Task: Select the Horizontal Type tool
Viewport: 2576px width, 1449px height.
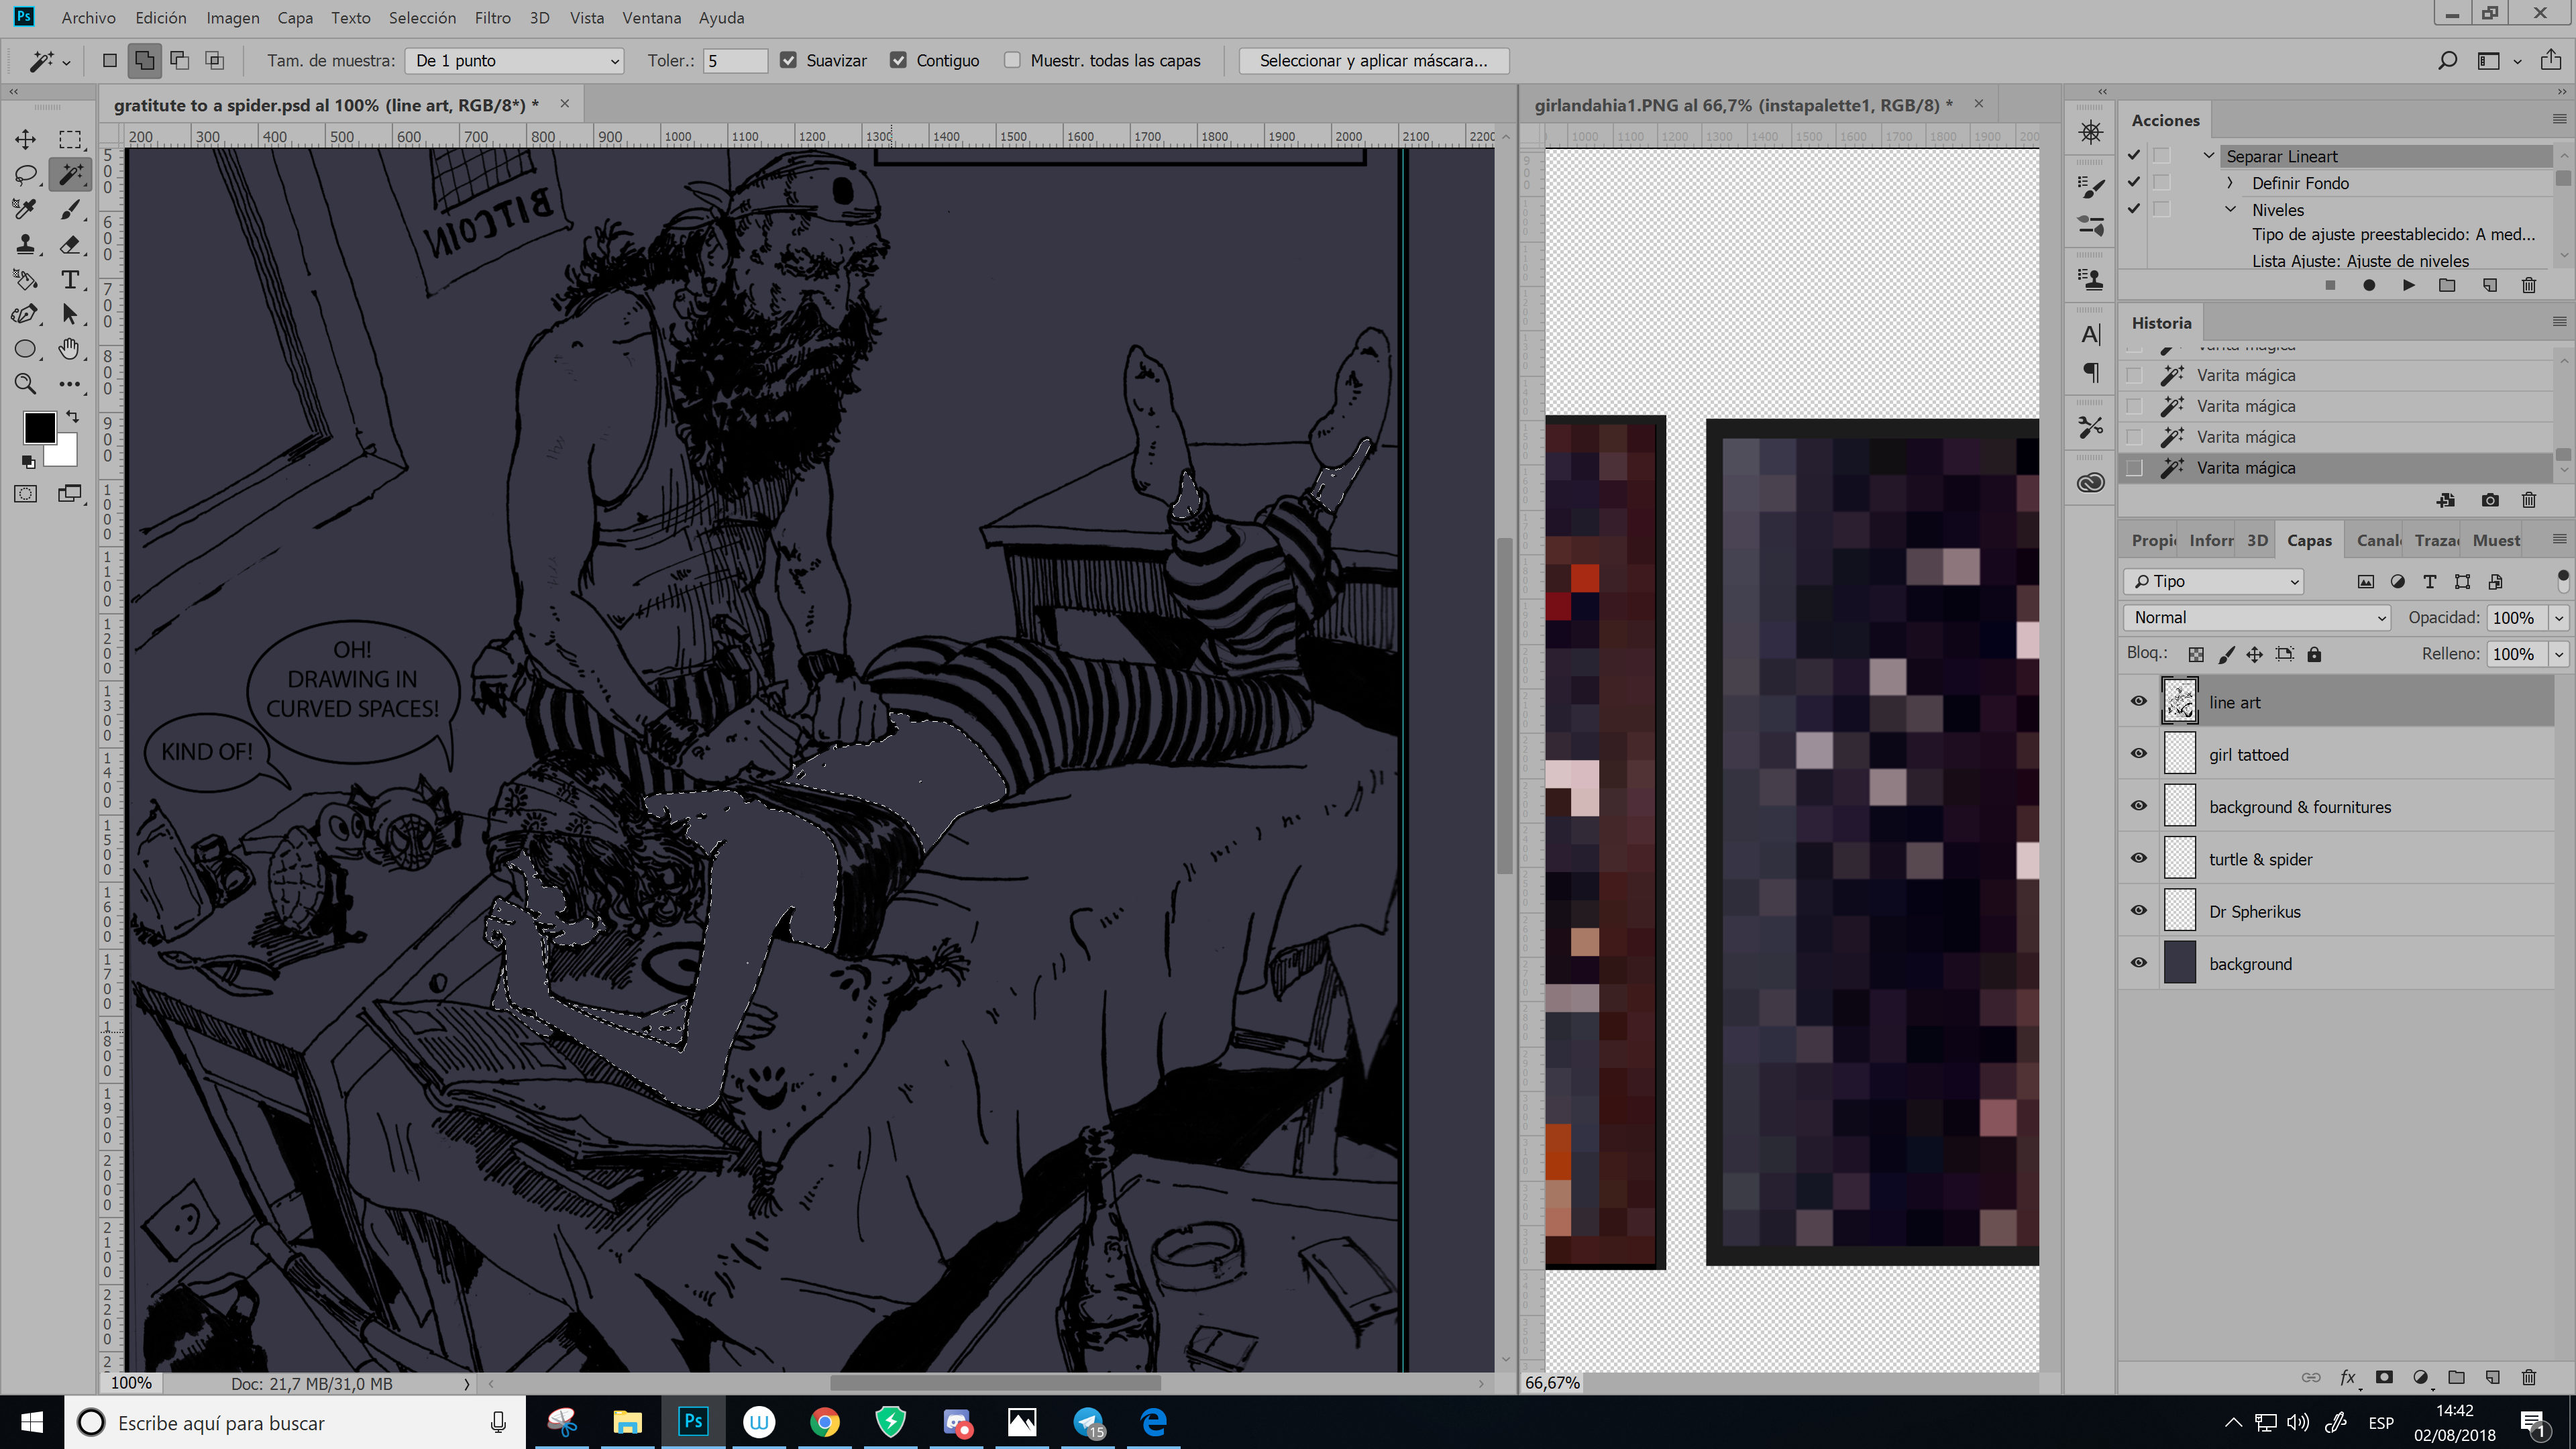Action: 70,280
